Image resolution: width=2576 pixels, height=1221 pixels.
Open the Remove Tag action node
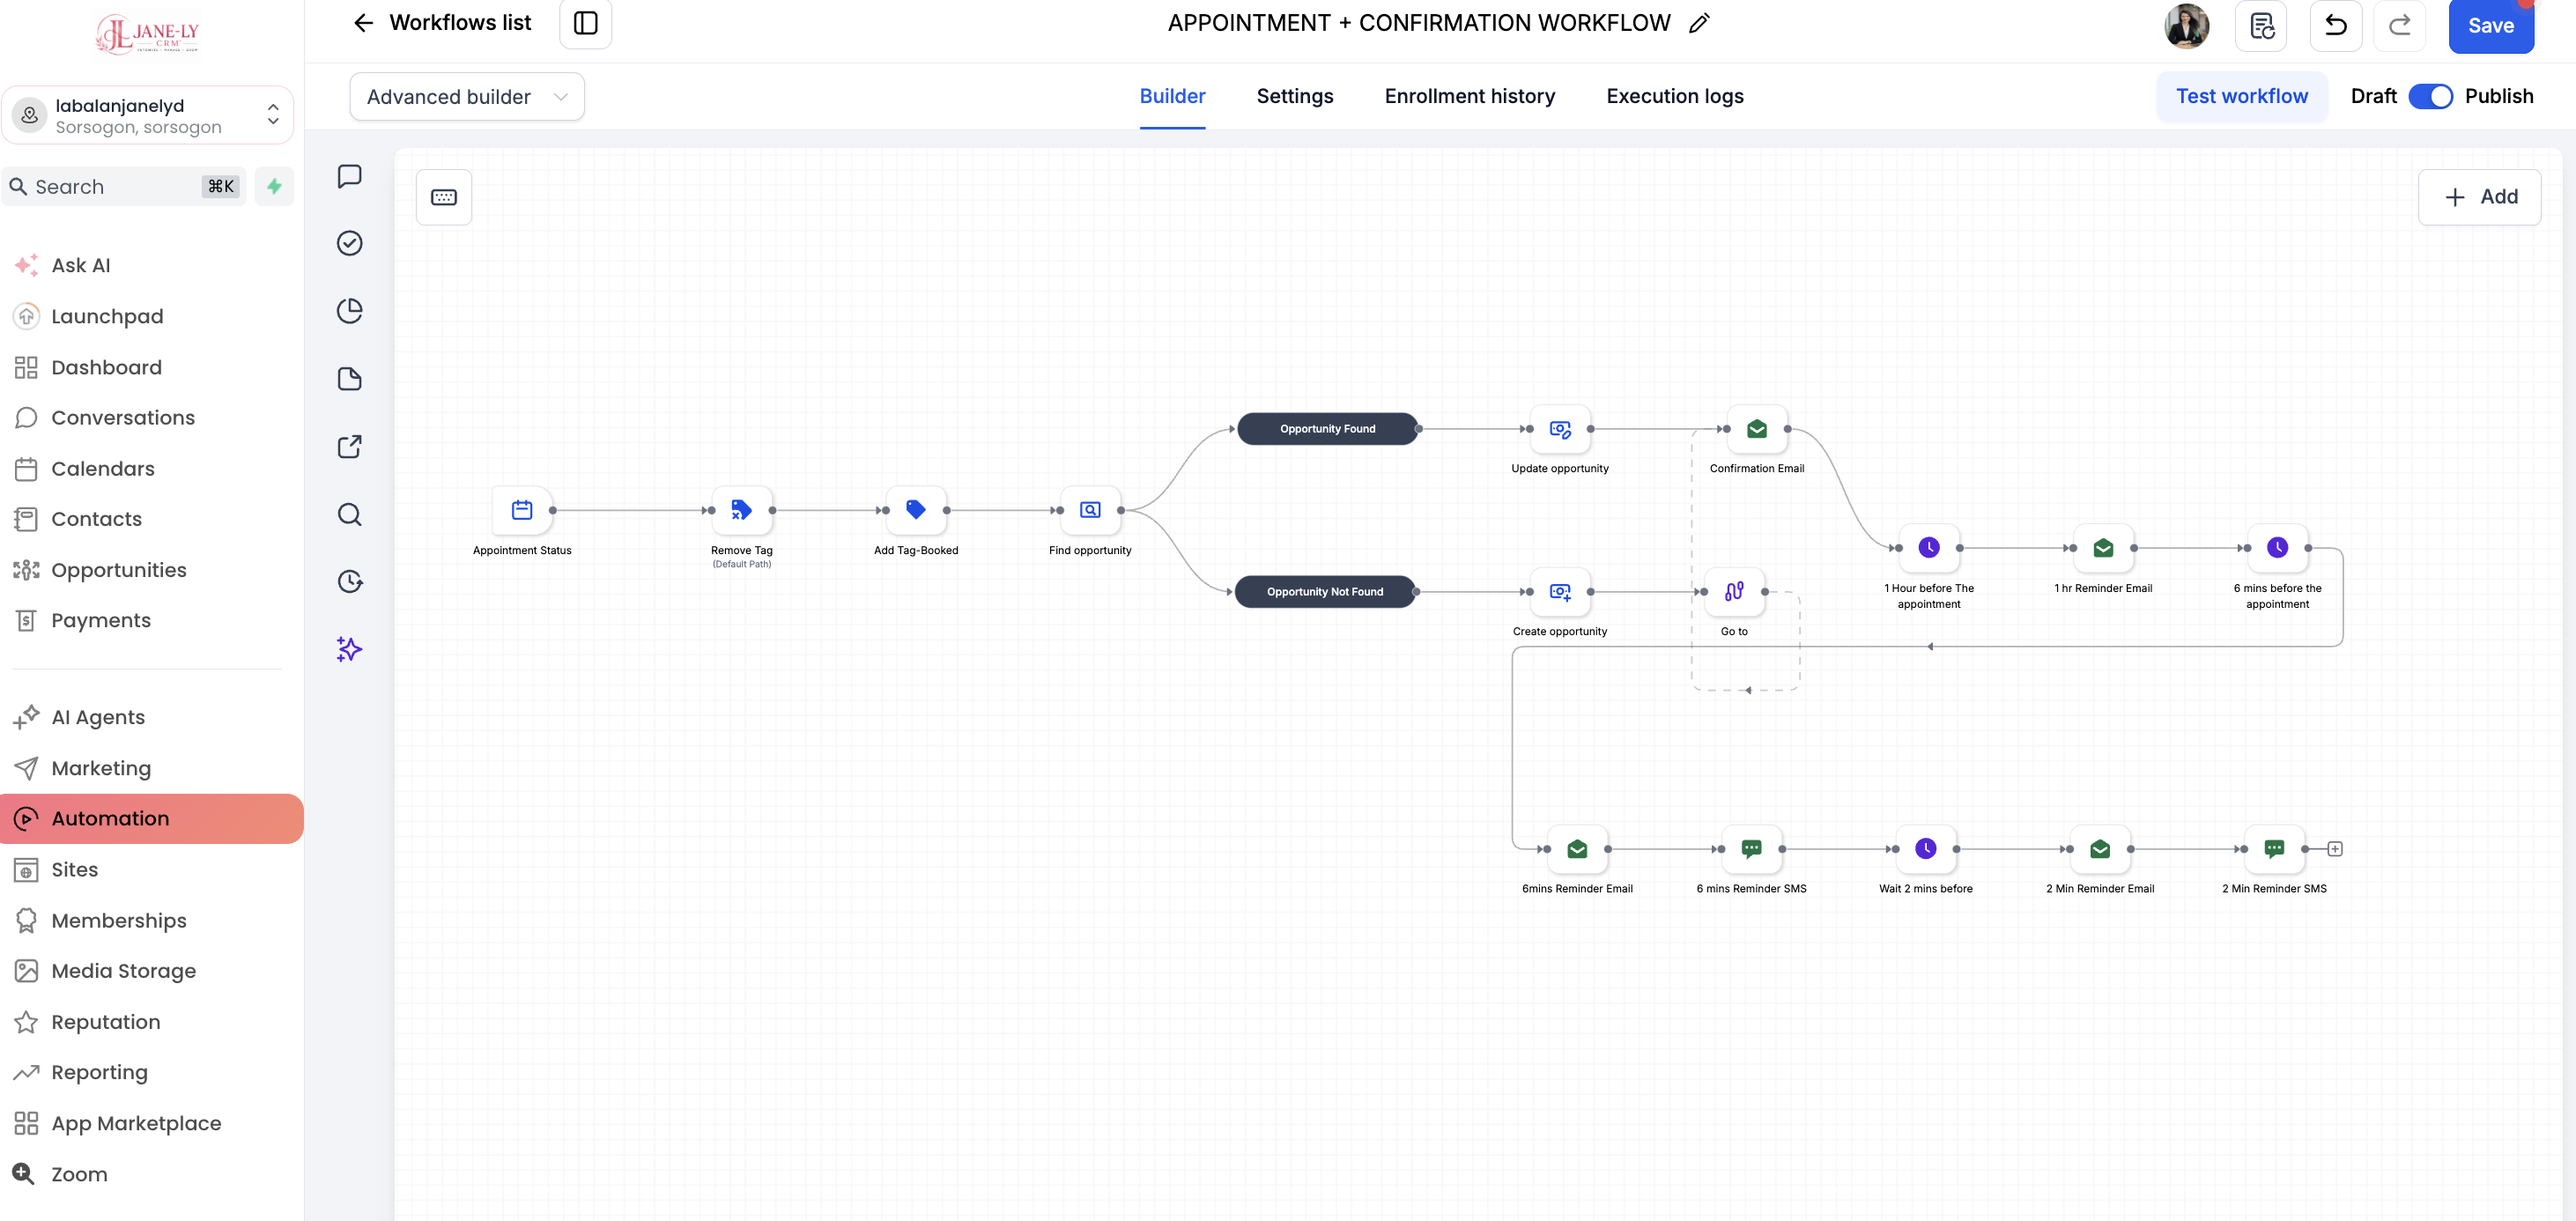(x=741, y=510)
